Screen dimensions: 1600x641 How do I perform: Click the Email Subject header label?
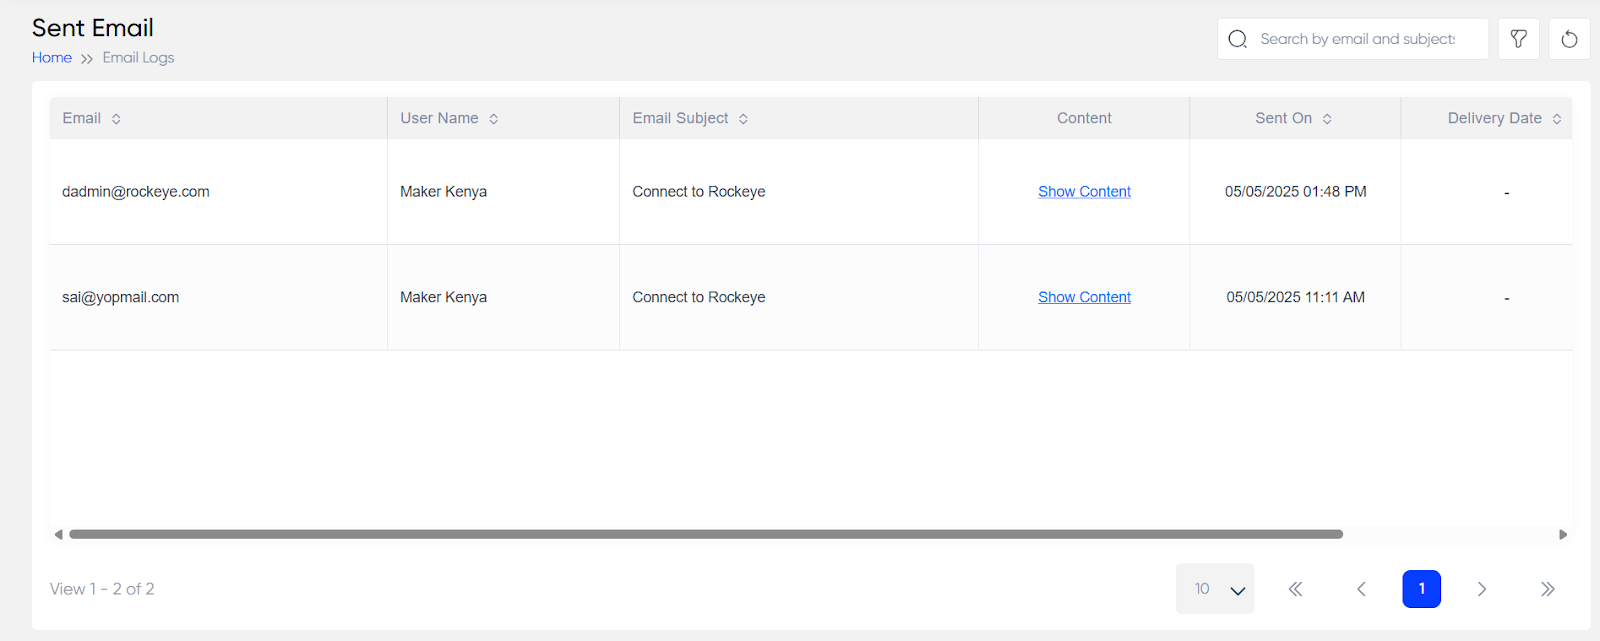680,118
